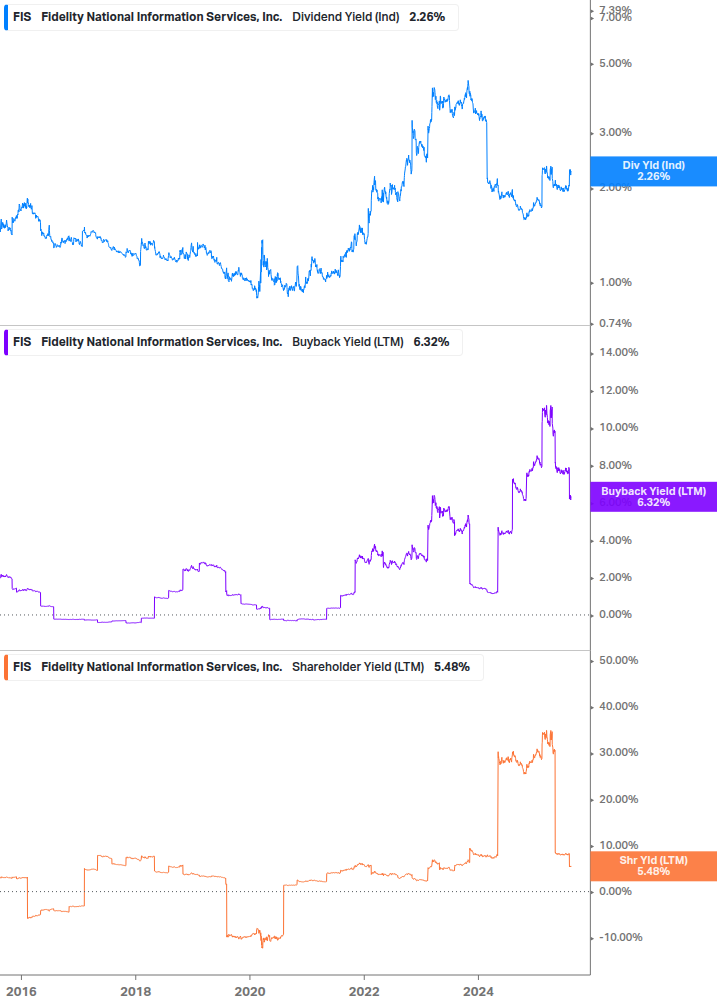Click the orange Shr Yld (LTM) 5.48% axis tag

coord(654,866)
